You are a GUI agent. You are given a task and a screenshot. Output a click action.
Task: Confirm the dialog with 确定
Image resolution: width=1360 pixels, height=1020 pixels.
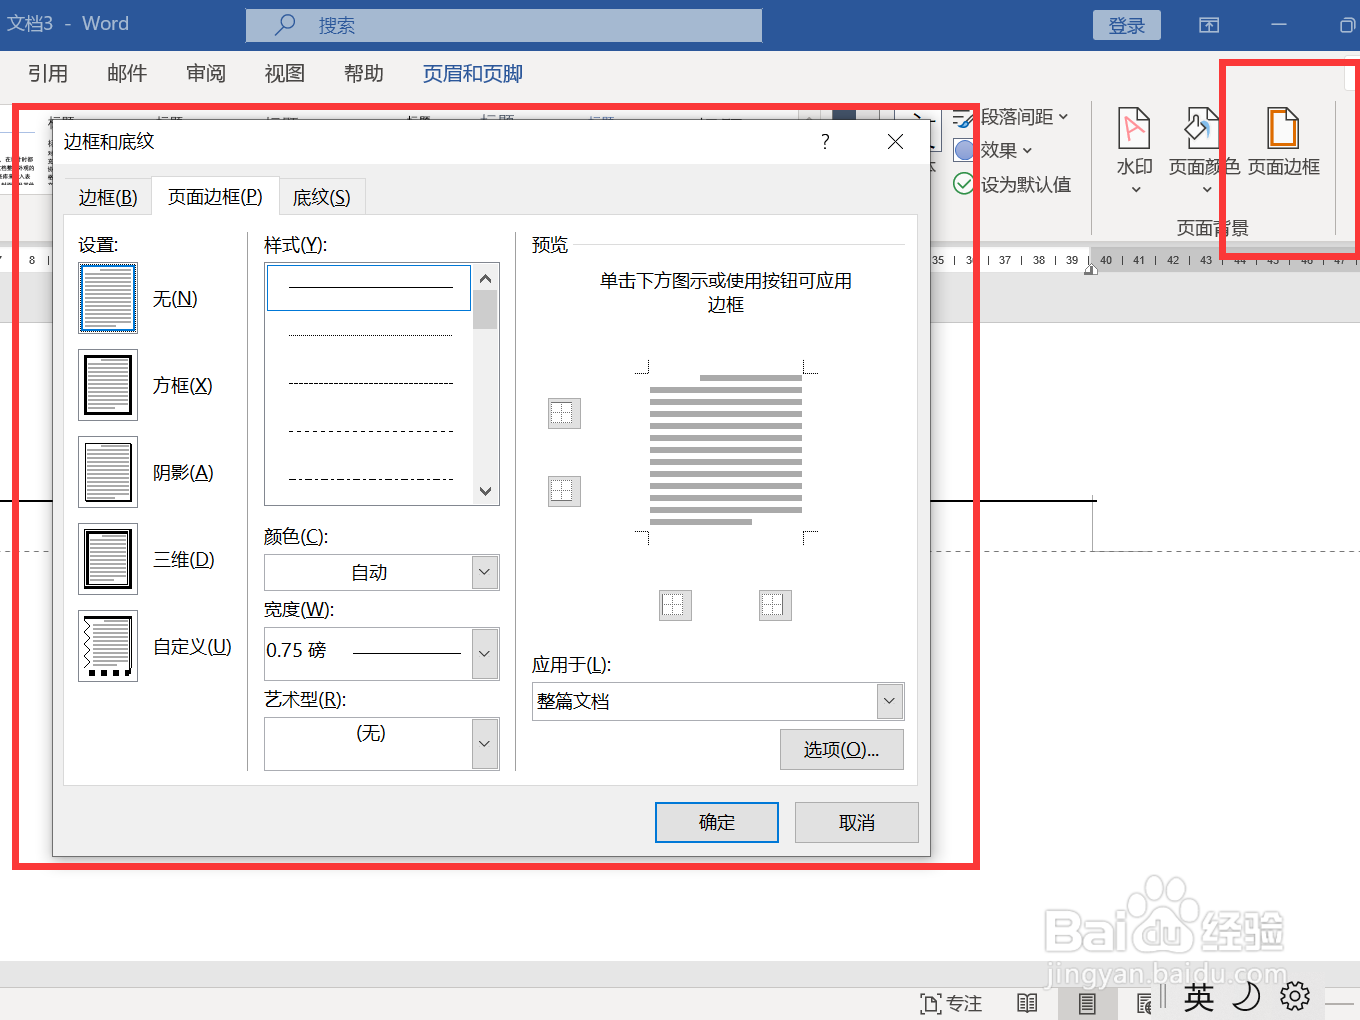[x=717, y=822]
